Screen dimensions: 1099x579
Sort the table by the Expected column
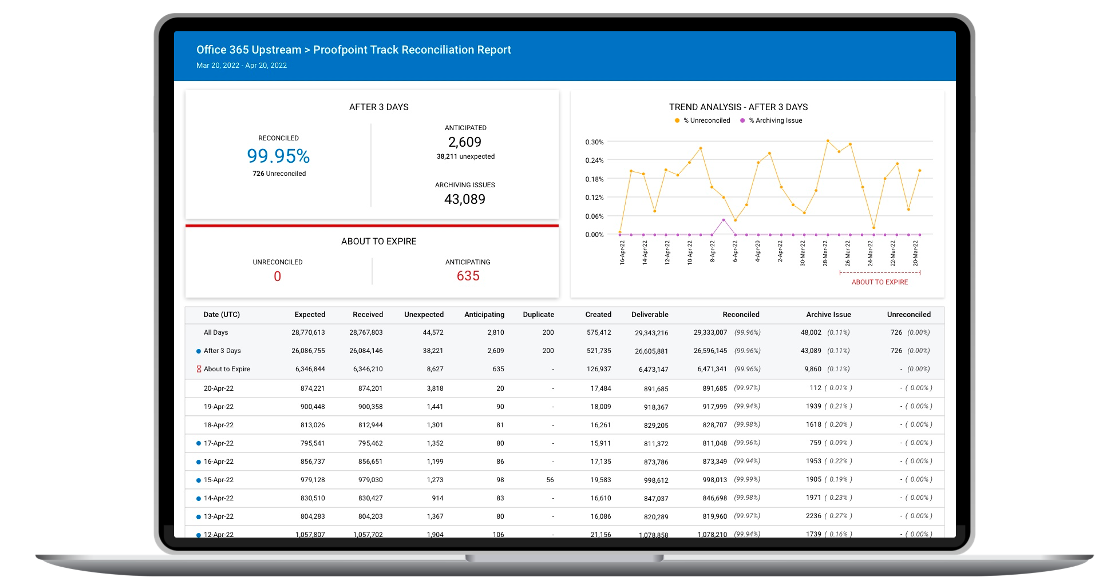(x=310, y=314)
